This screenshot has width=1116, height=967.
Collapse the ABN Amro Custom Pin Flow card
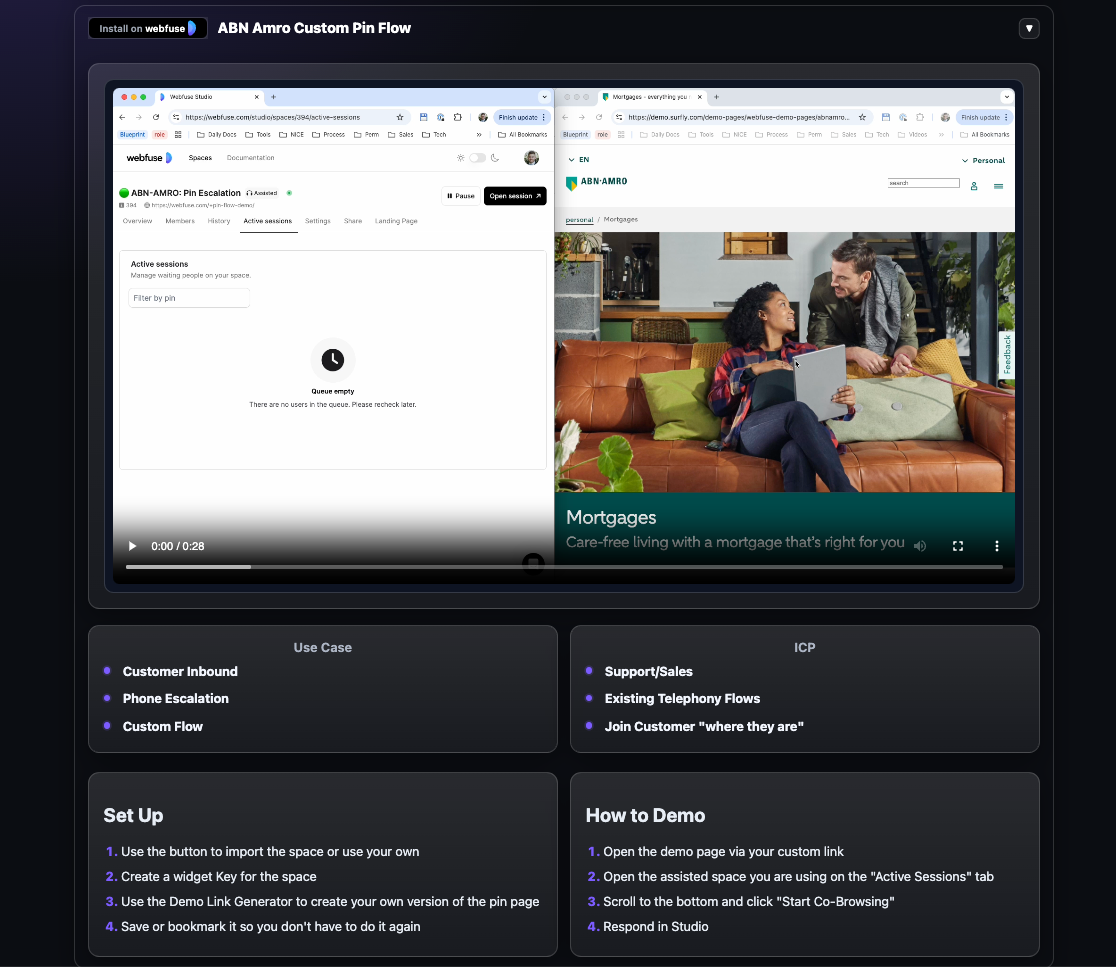(1028, 28)
